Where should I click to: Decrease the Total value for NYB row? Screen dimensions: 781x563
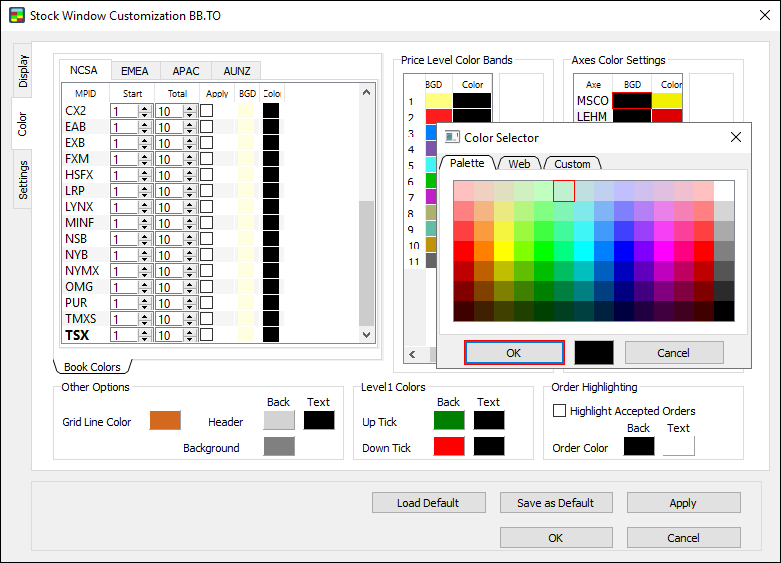190,258
